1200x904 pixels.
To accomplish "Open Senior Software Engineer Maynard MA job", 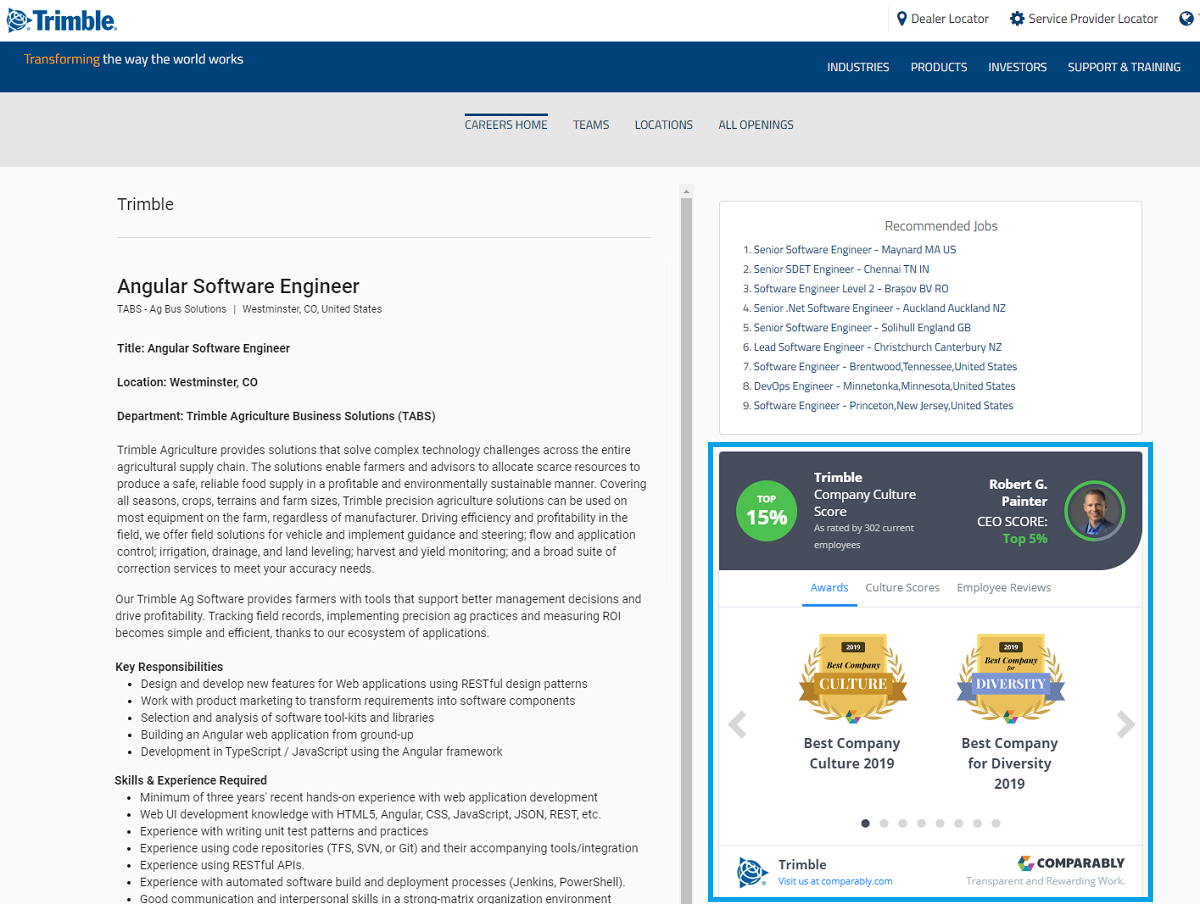I will (855, 250).
